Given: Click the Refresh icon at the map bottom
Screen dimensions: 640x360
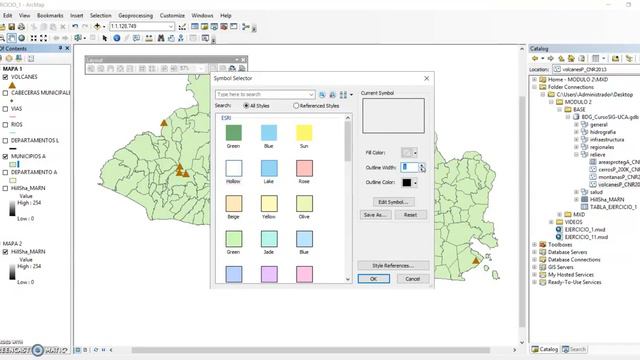Looking at the screenshot, I should click(x=96, y=350).
